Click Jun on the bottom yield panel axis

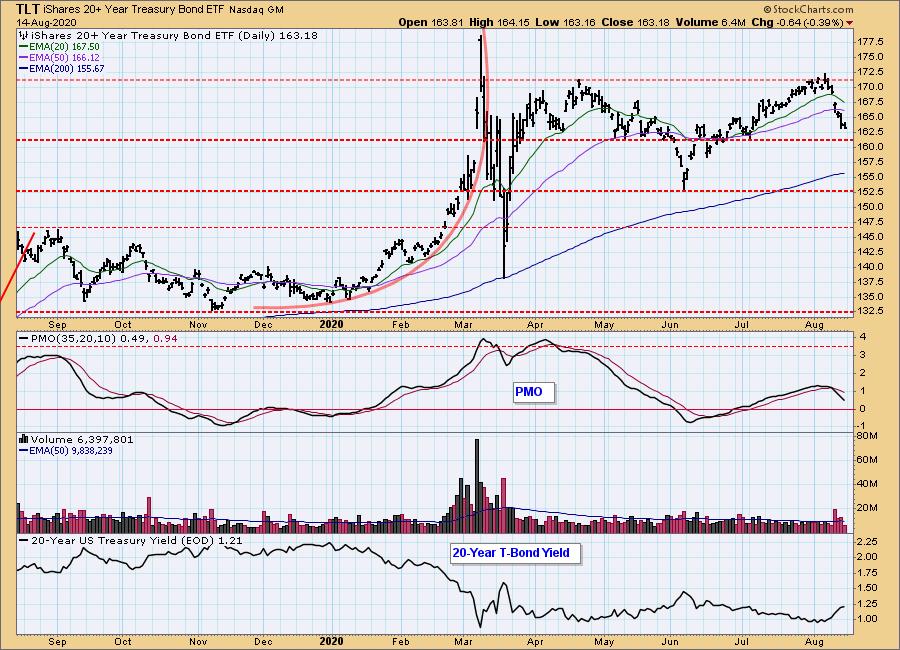pos(669,641)
